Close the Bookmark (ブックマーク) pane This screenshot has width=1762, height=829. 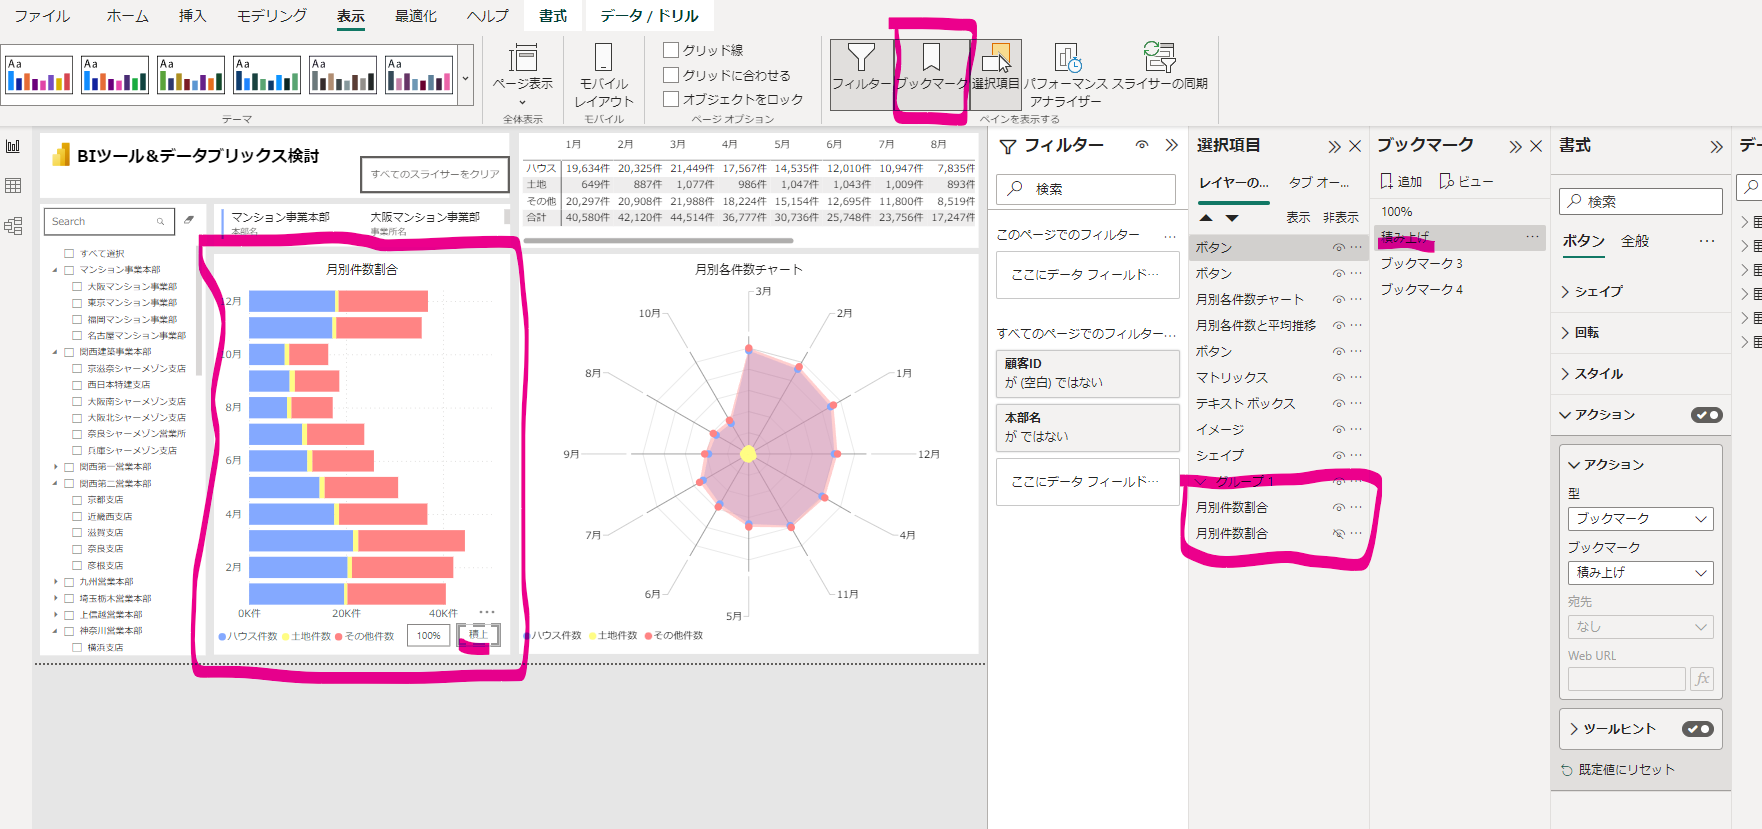[x=1536, y=147]
